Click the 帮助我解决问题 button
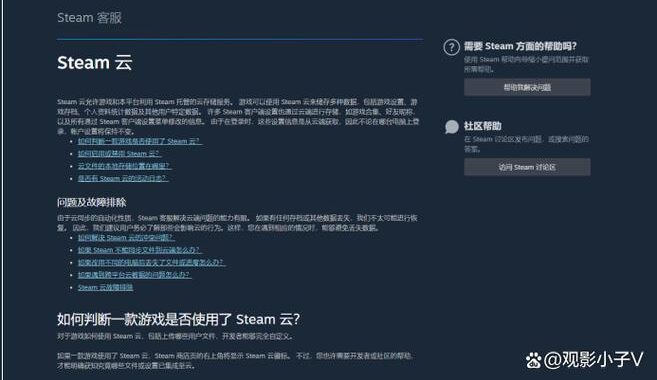Image resolution: width=657 pixels, height=380 pixels. (x=527, y=88)
